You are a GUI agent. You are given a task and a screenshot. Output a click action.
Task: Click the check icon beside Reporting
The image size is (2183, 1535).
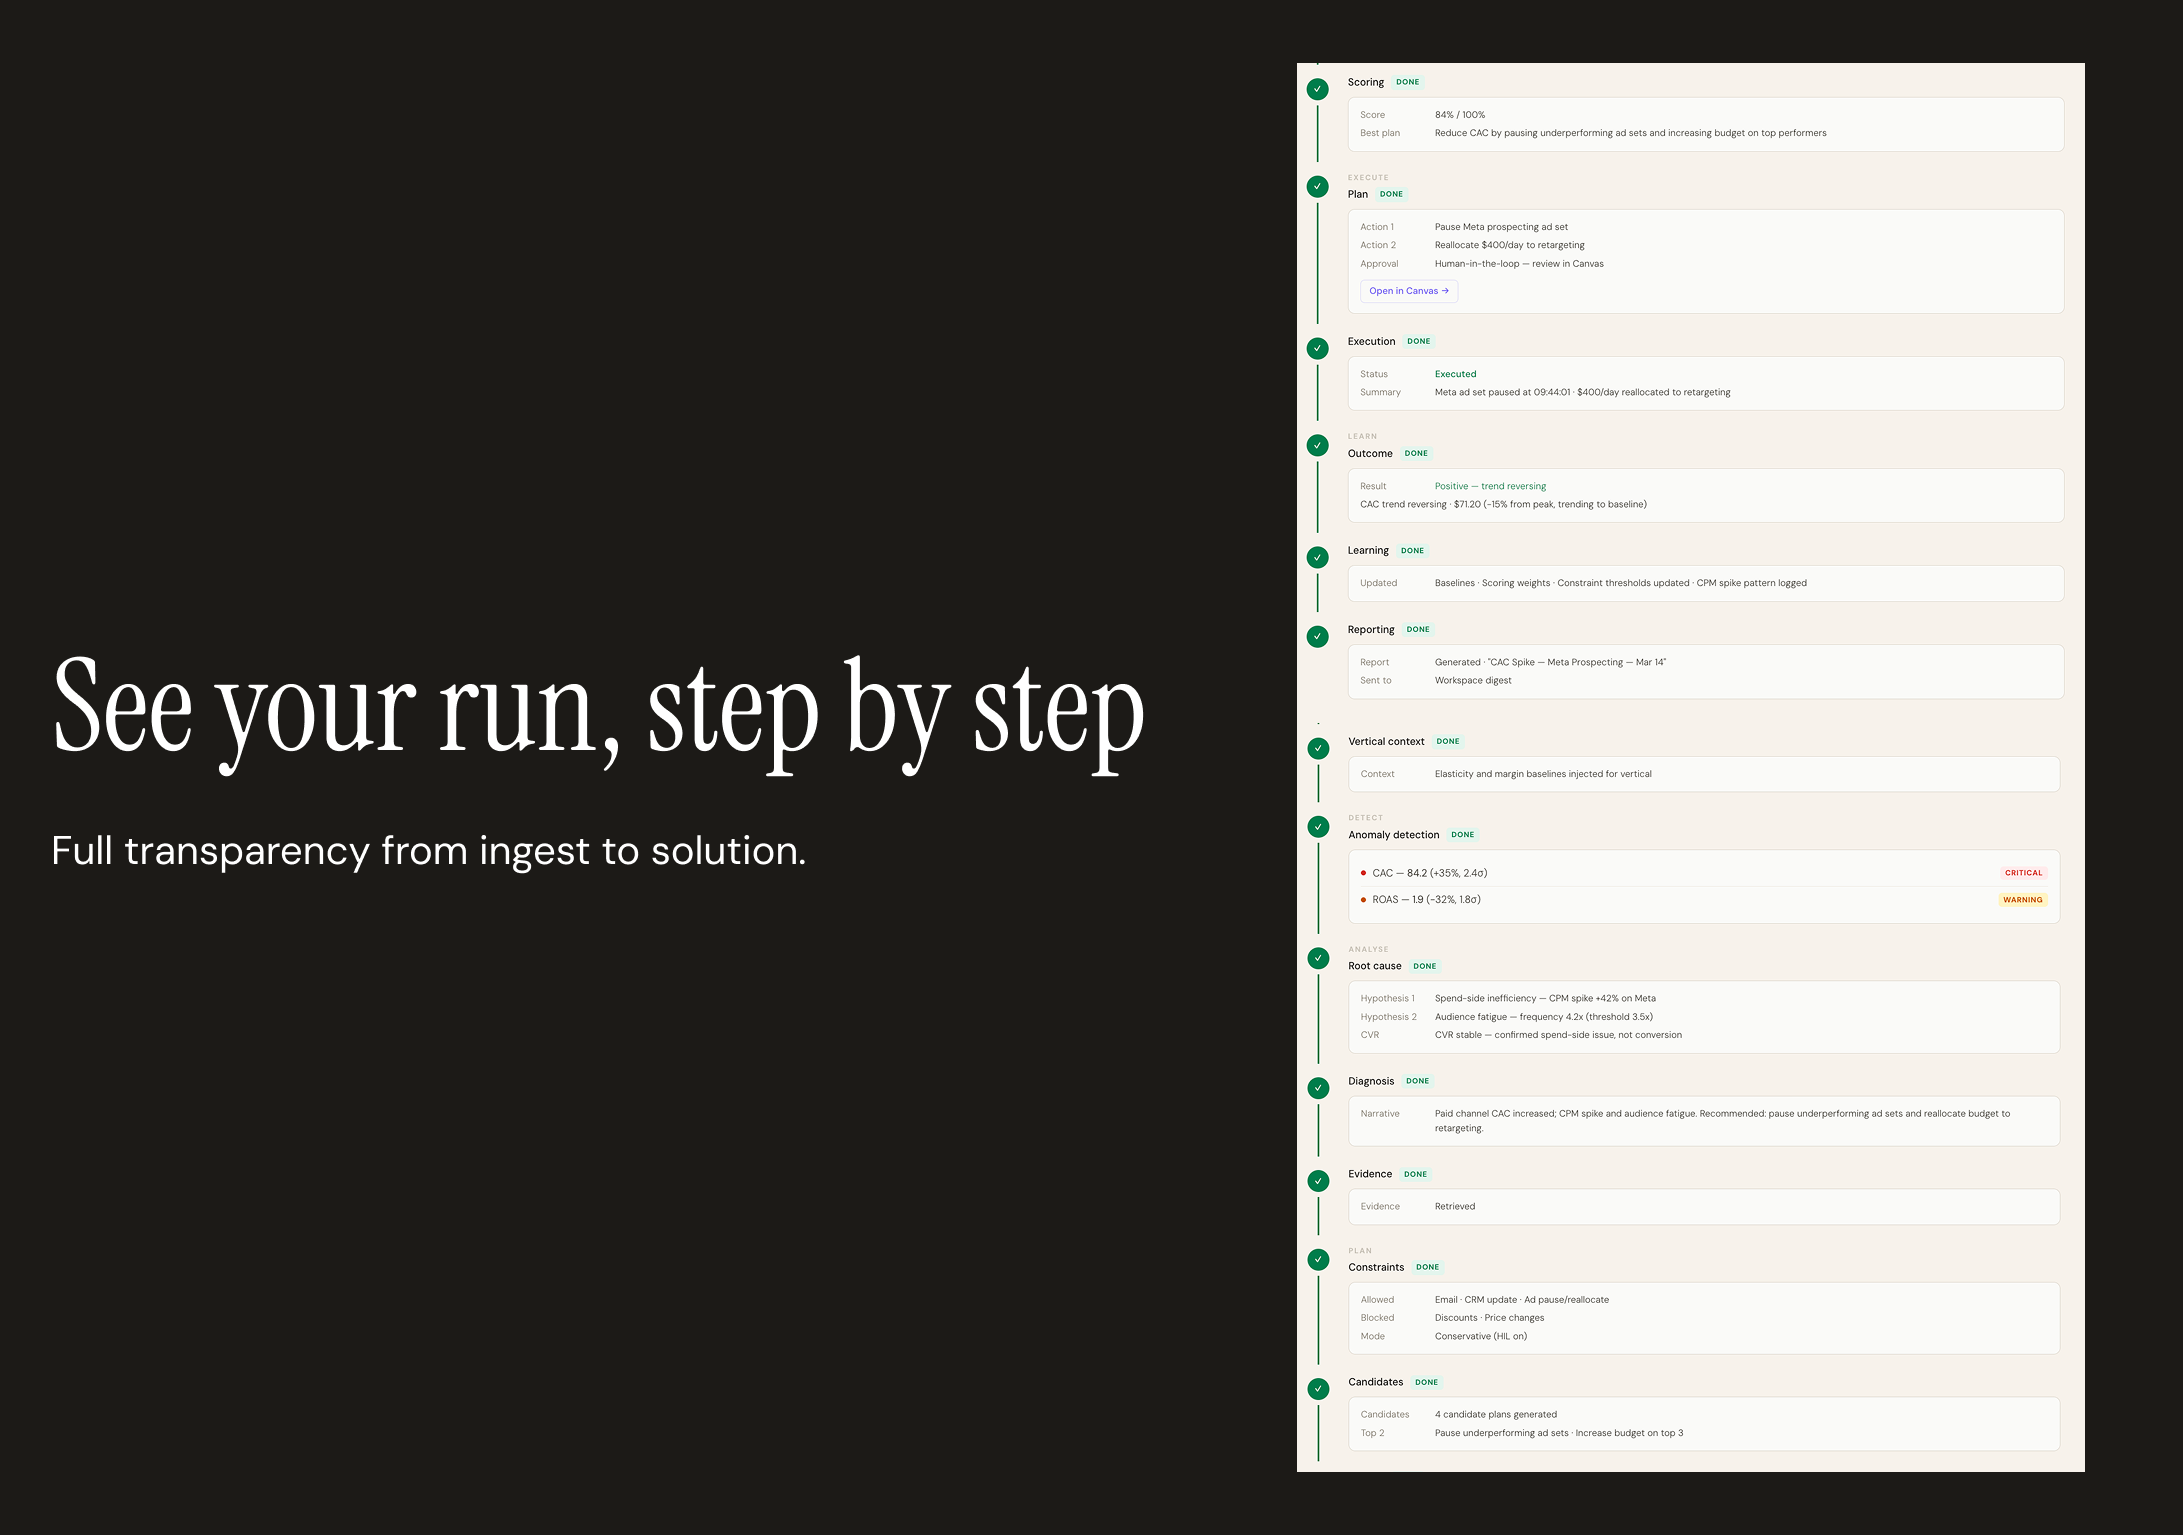coord(1318,636)
